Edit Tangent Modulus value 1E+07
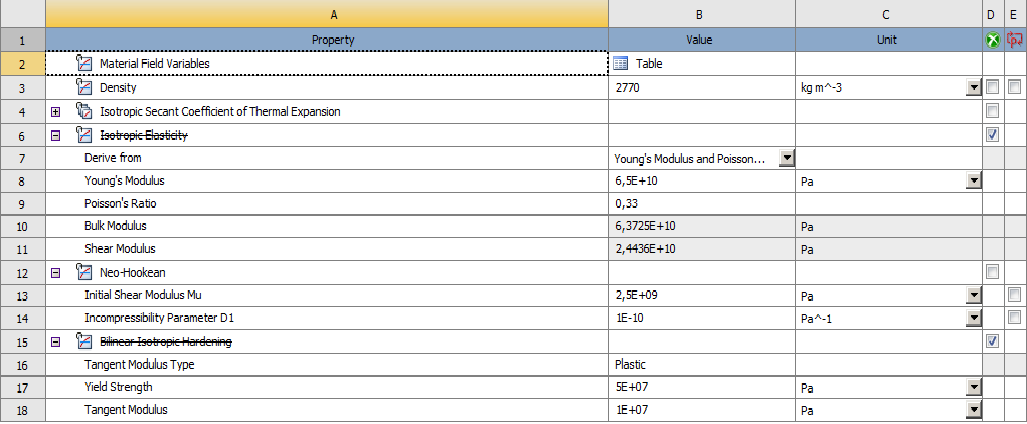 pyautogui.click(x=702, y=410)
